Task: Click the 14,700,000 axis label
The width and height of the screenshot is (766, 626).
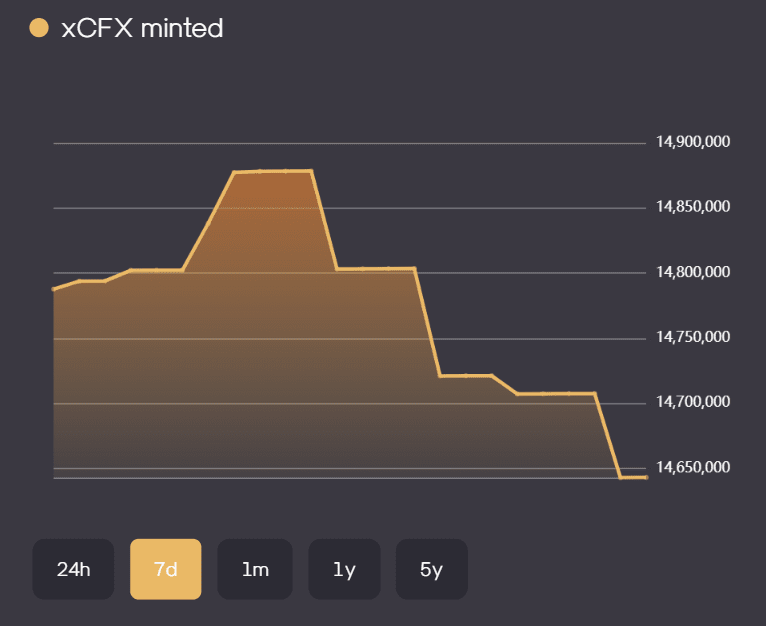Action: click(x=693, y=402)
